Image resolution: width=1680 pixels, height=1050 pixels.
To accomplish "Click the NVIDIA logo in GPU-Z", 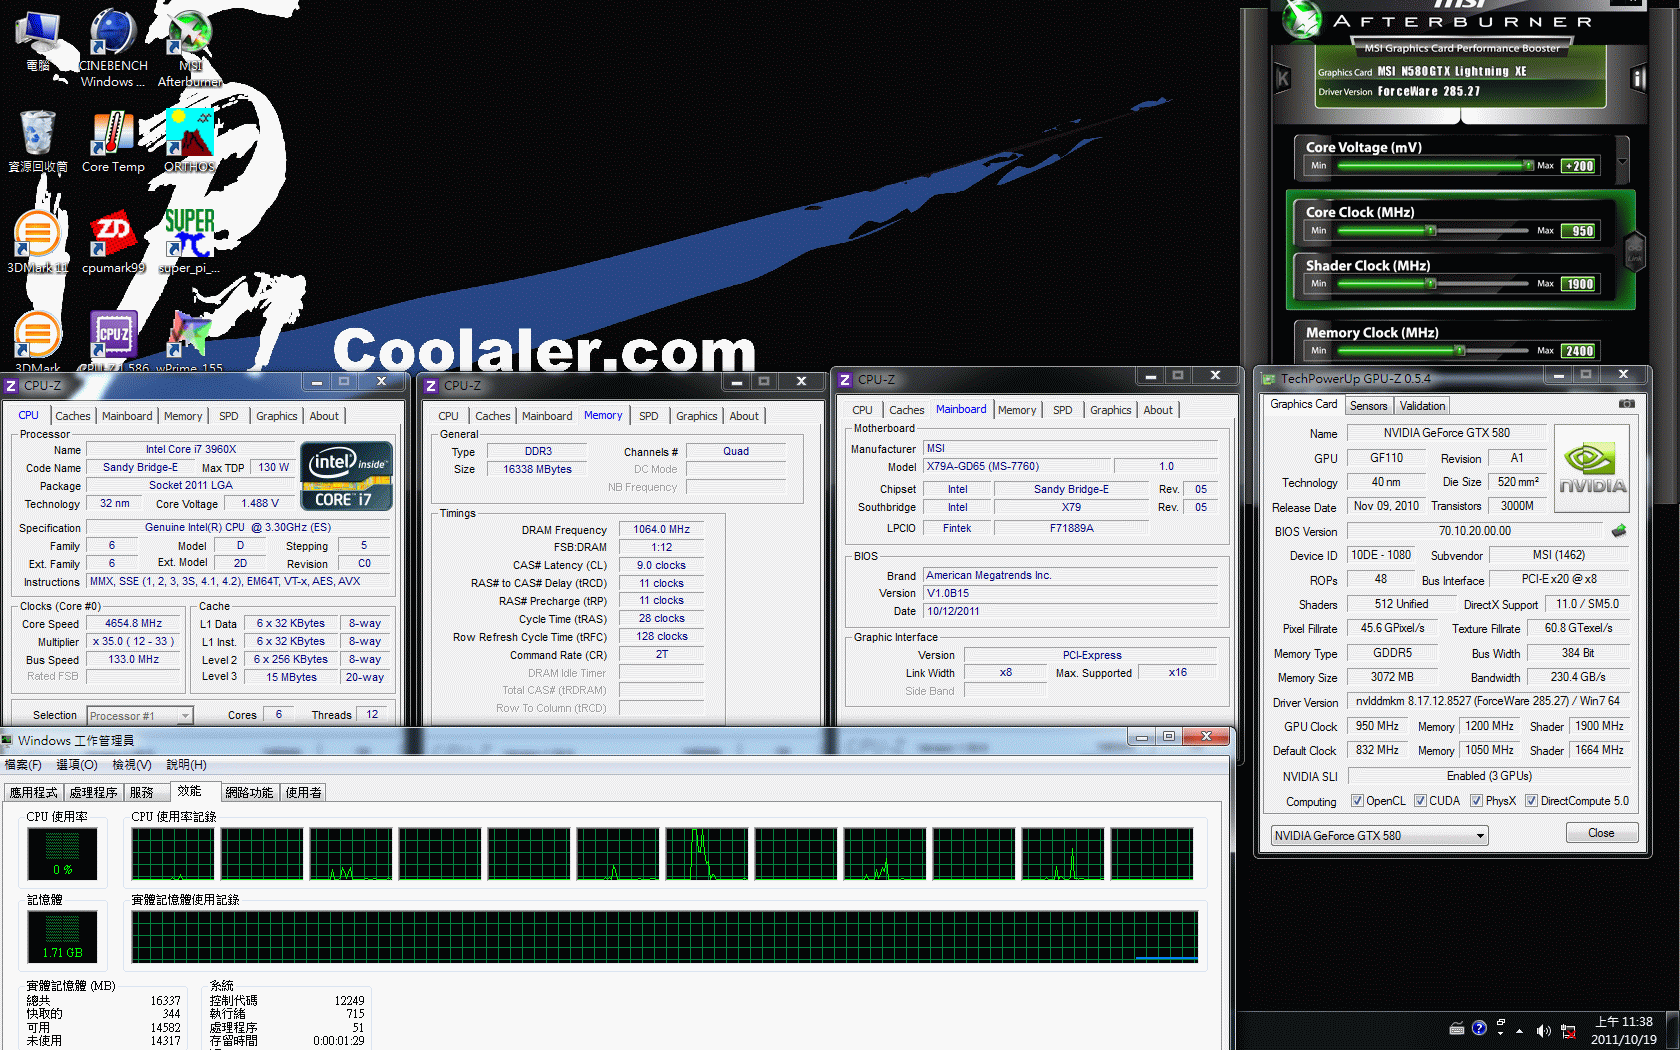I will 1592,469.
